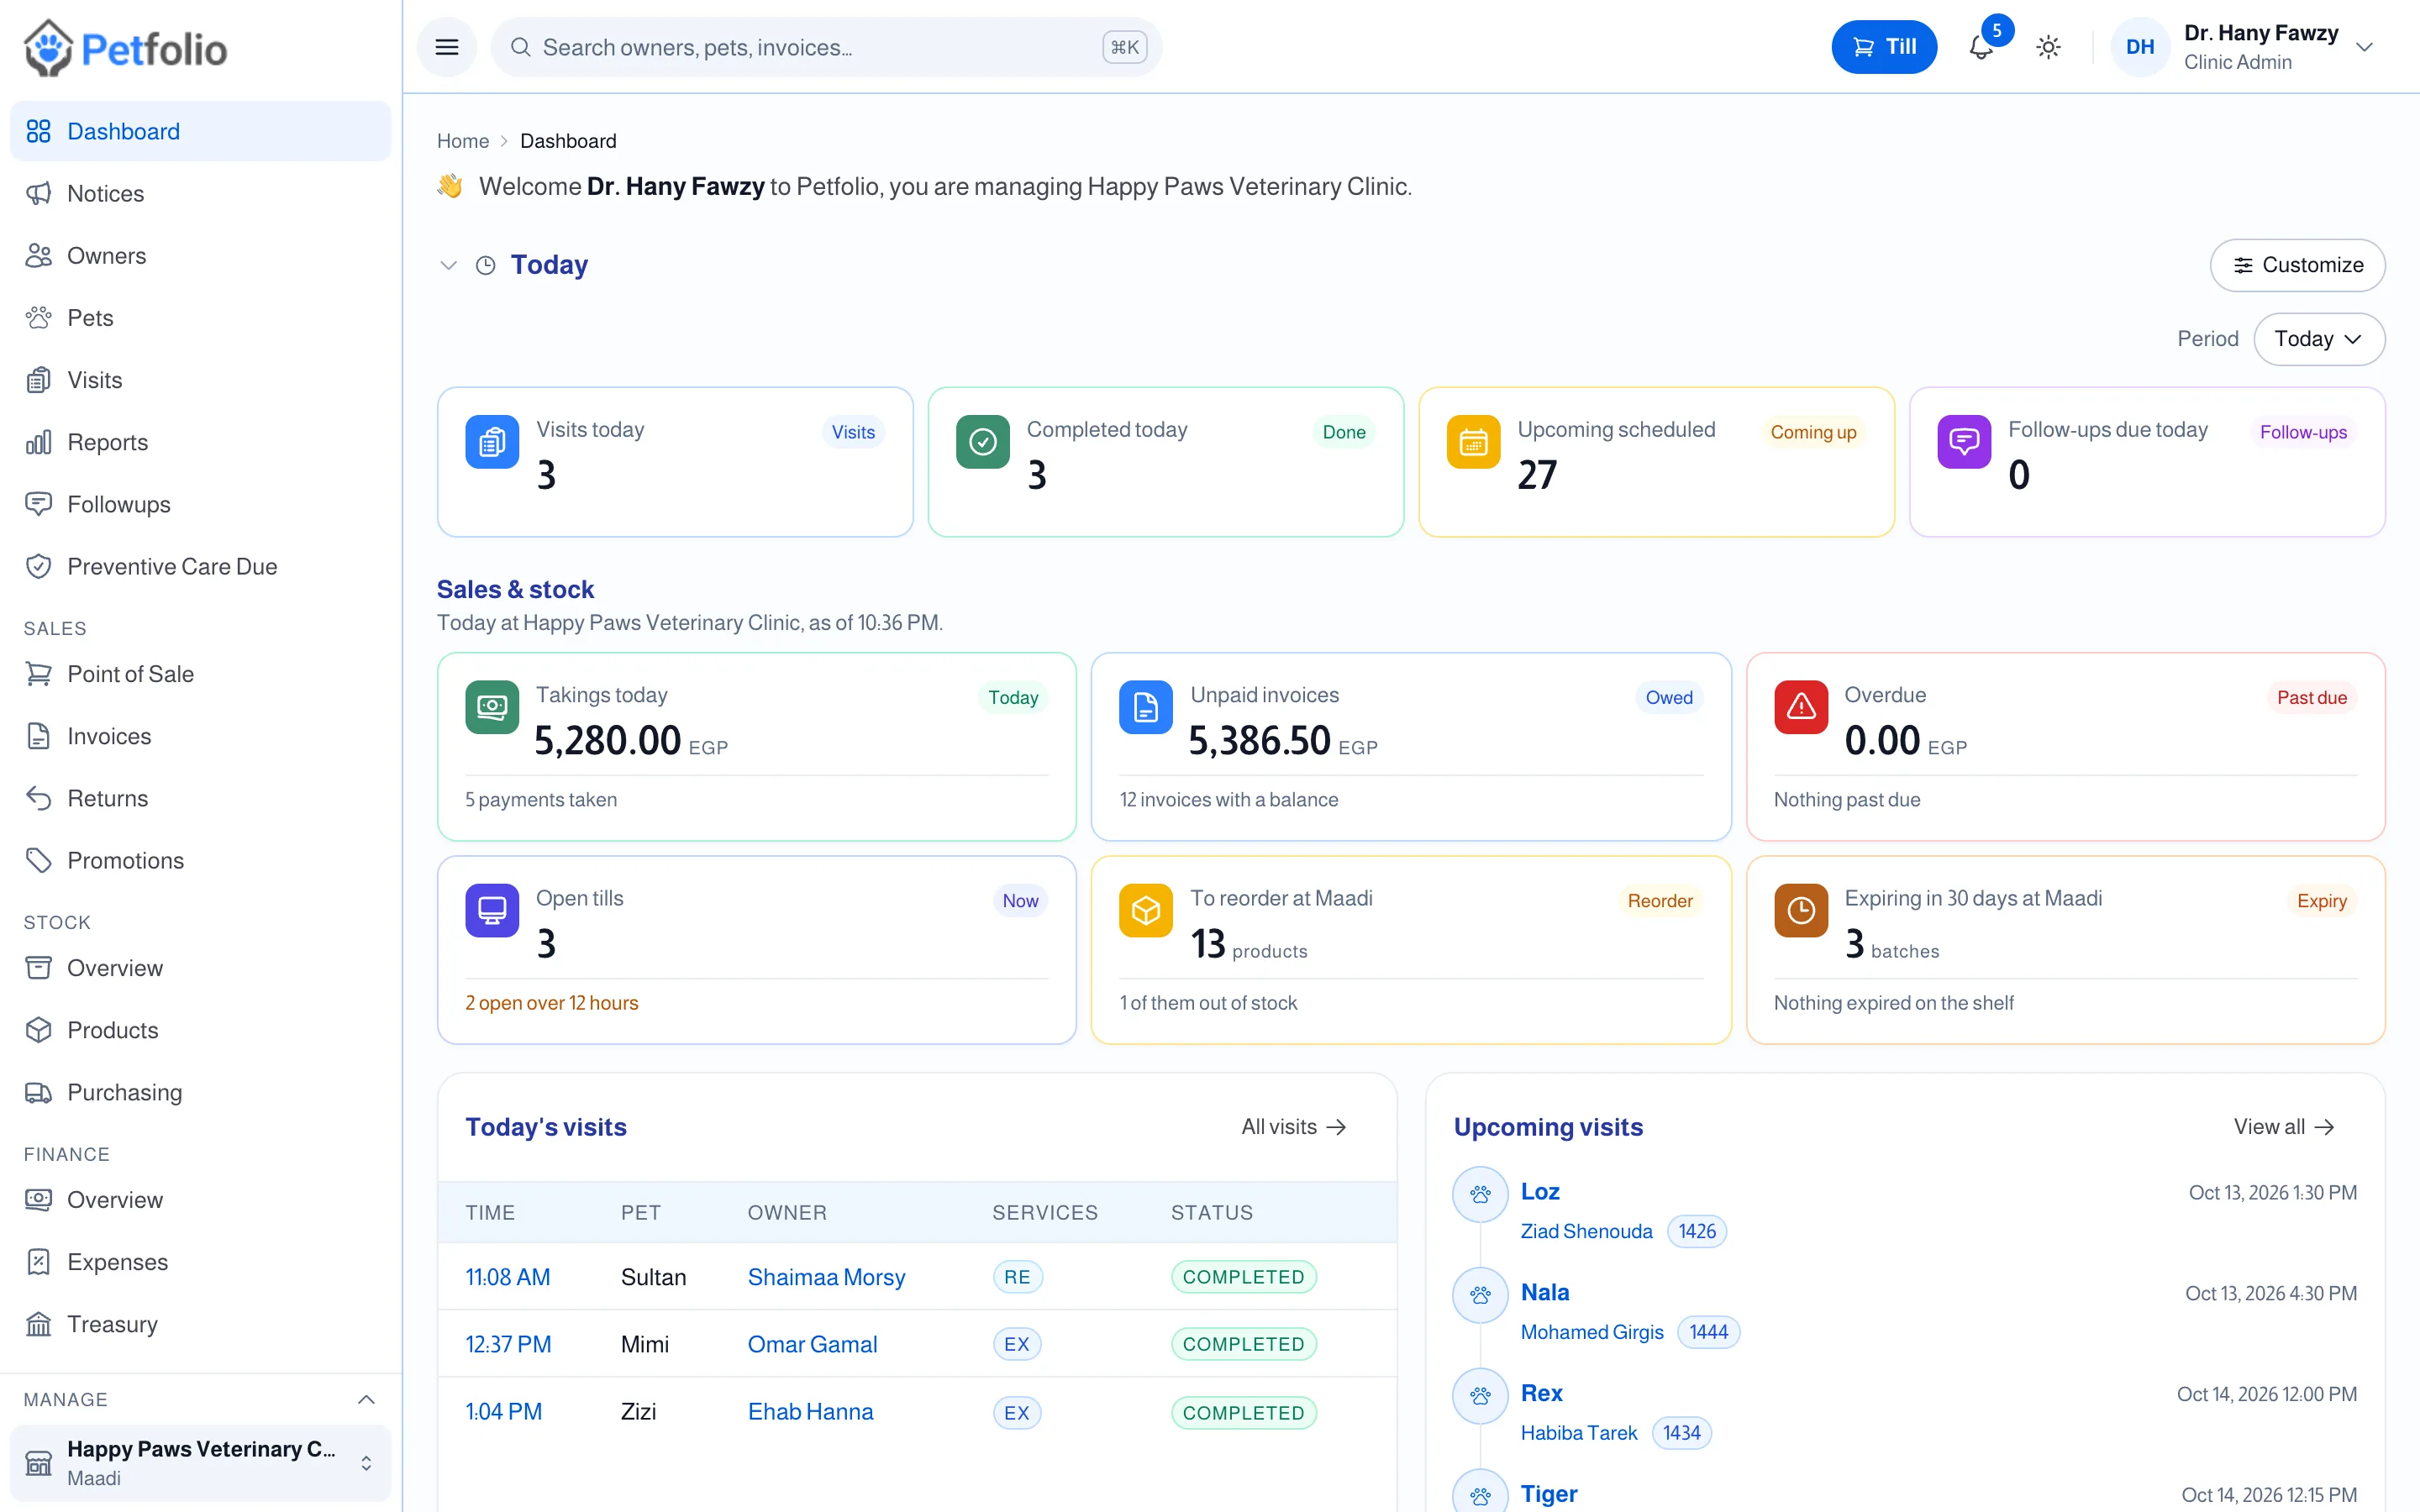
Task: Click the 1426 badge next to Ziad Shenouda
Action: coord(1697,1231)
